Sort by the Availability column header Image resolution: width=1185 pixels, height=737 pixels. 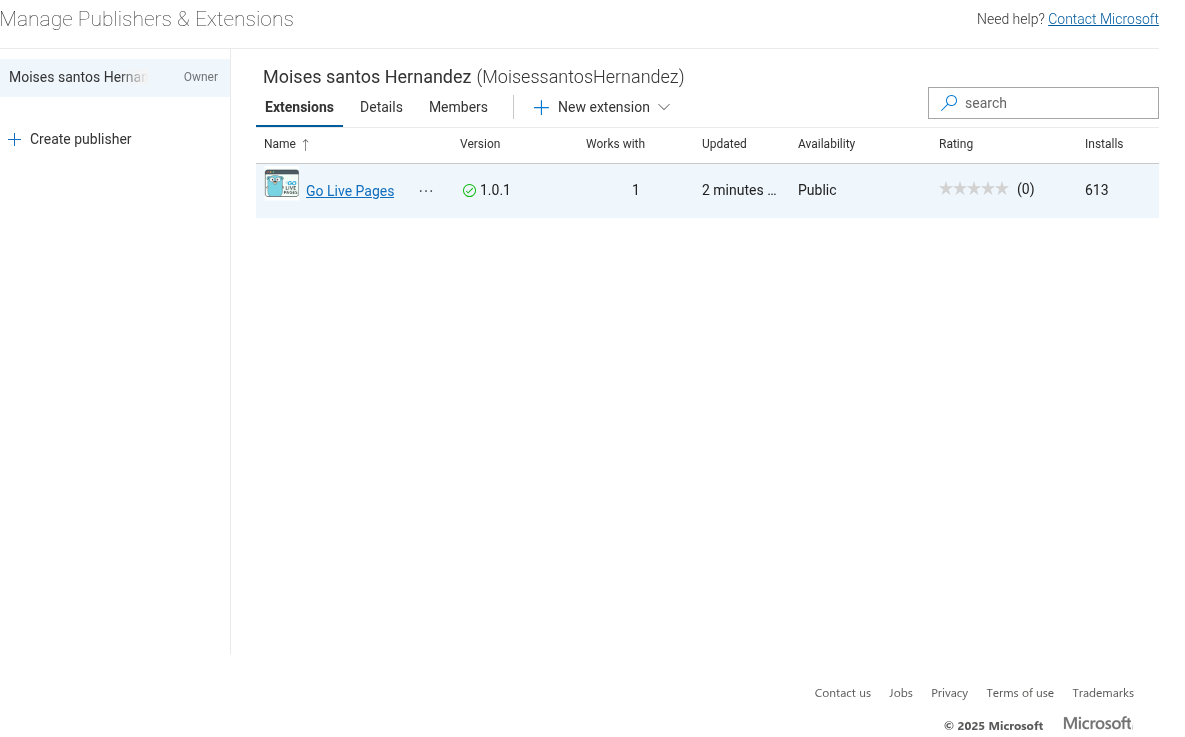(x=826, y=144)
